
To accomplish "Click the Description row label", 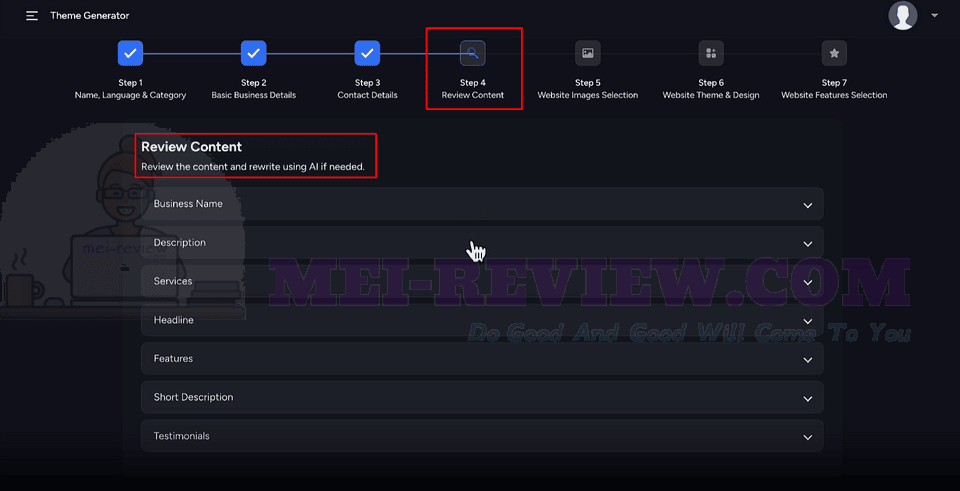I will pyautogui.click(x=179, y=242).
